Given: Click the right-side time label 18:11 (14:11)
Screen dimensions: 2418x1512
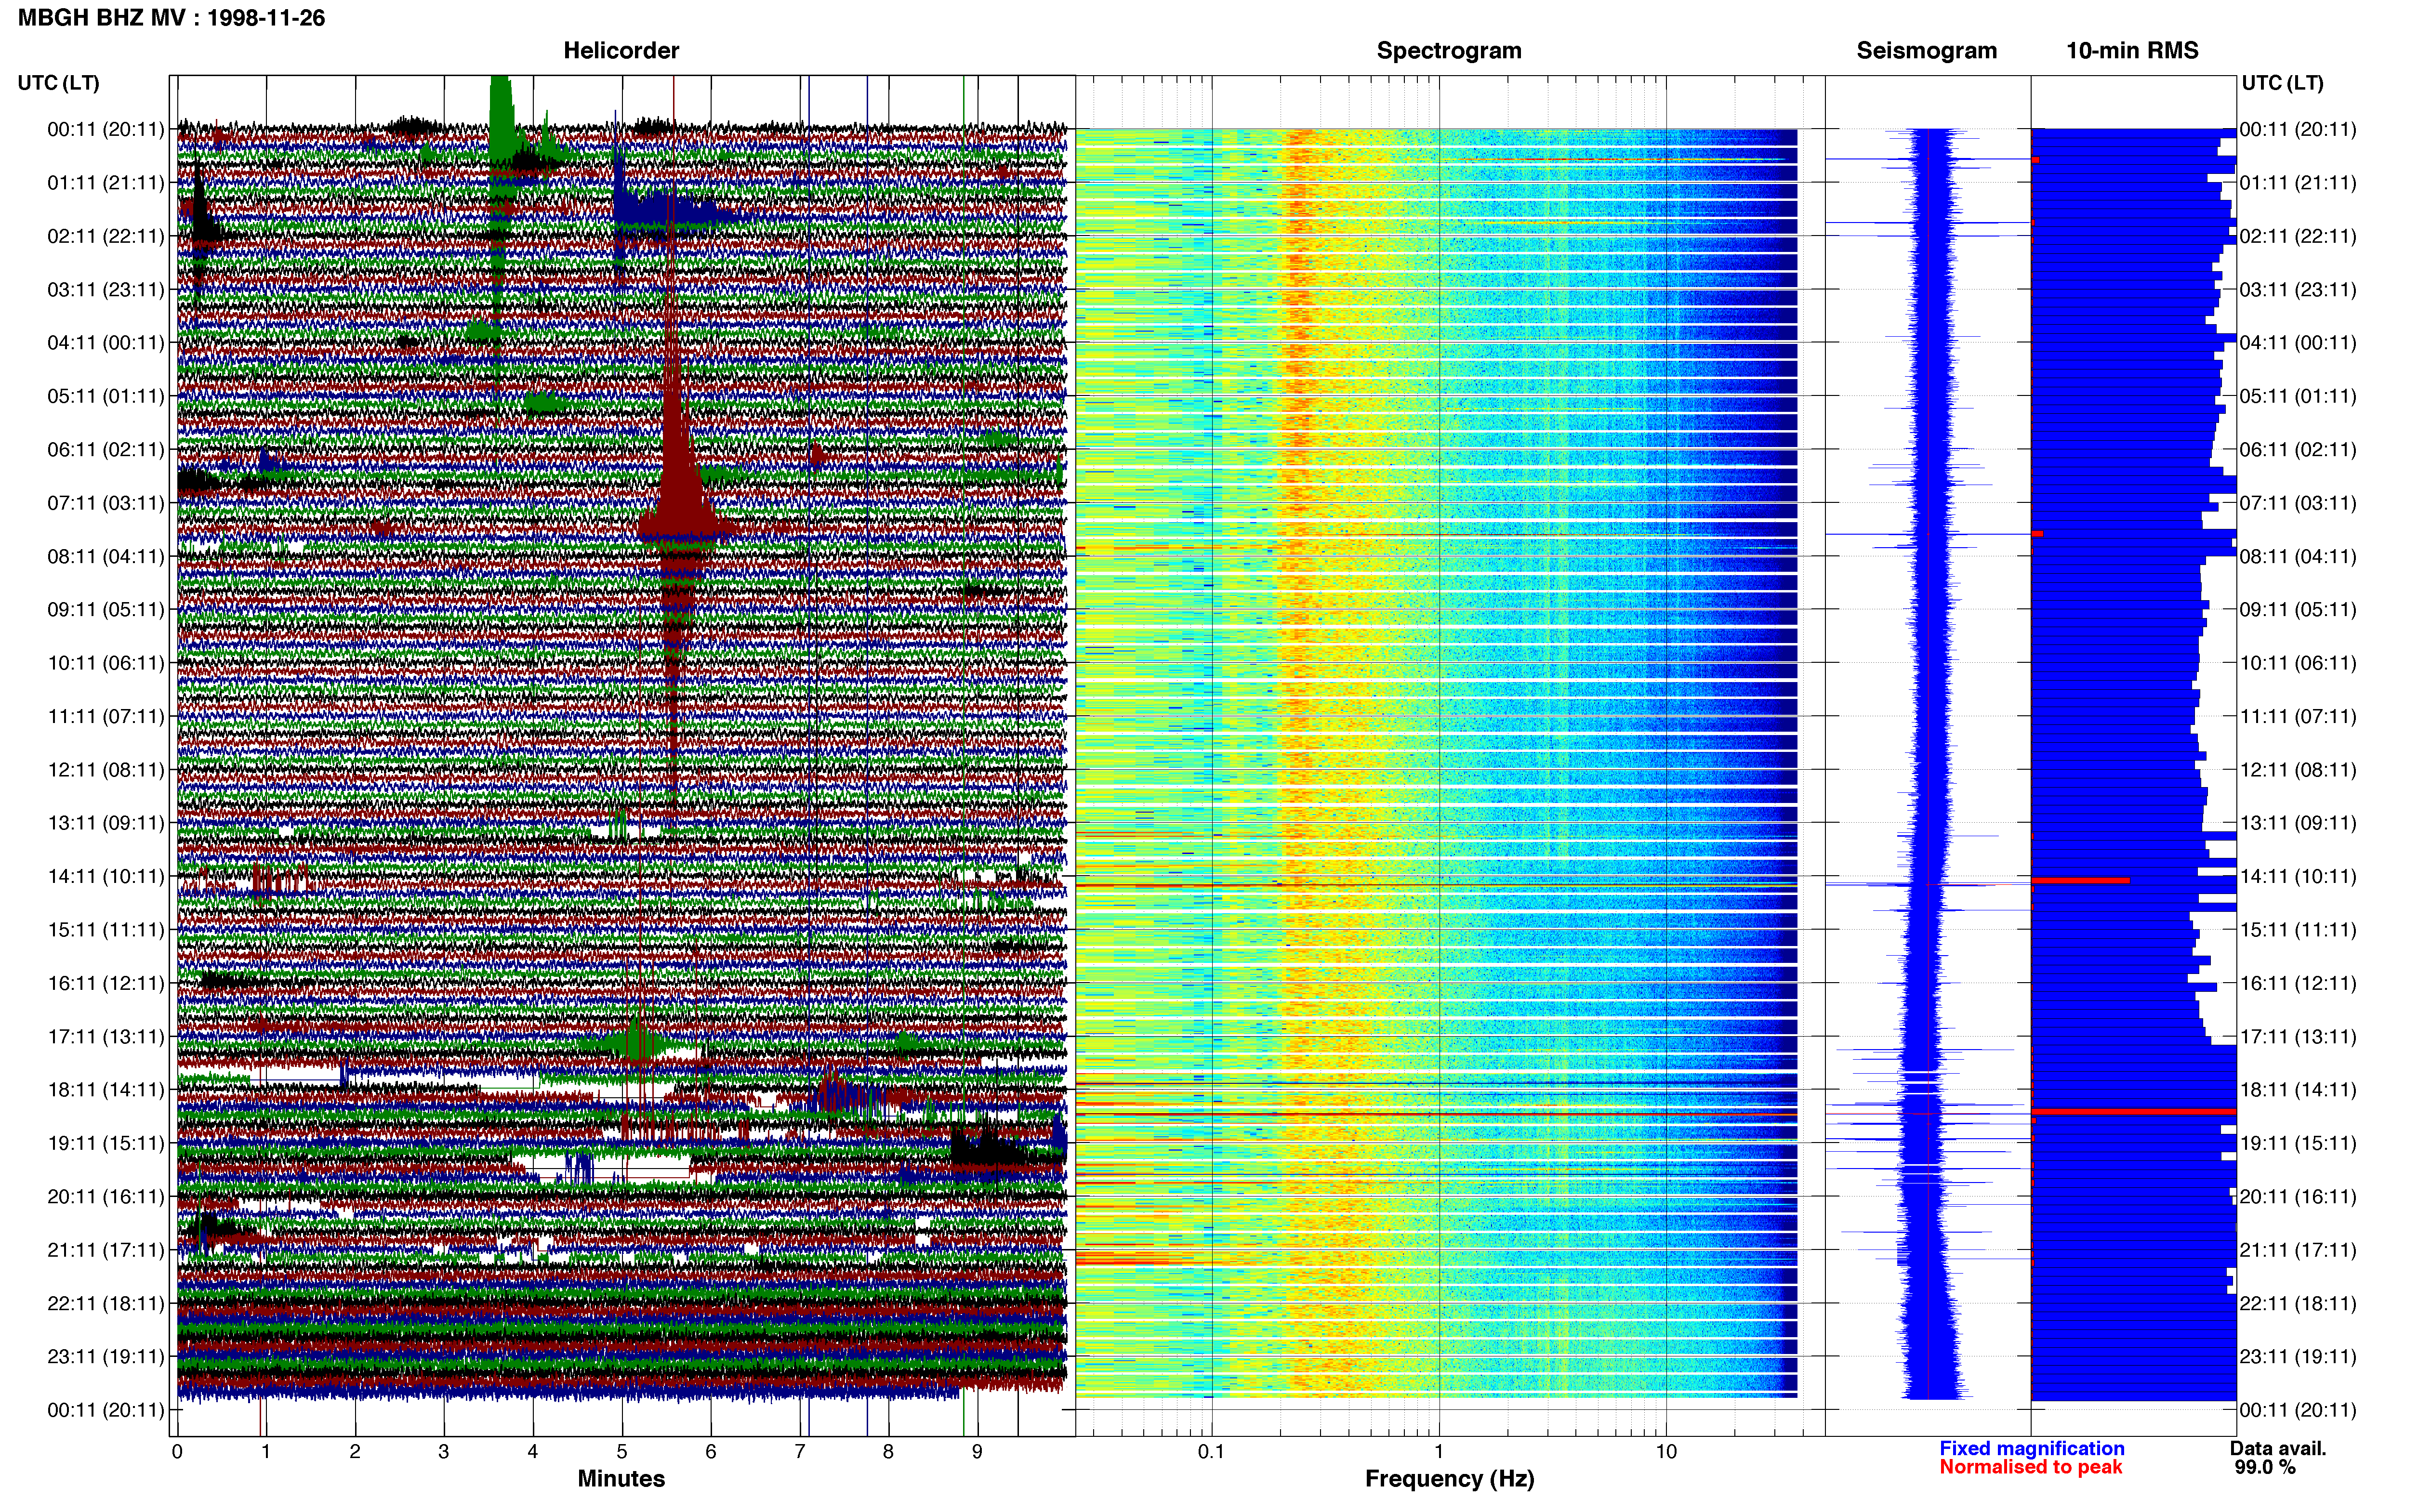Looking at the screenshot, I should (x=2298, y=1089).
